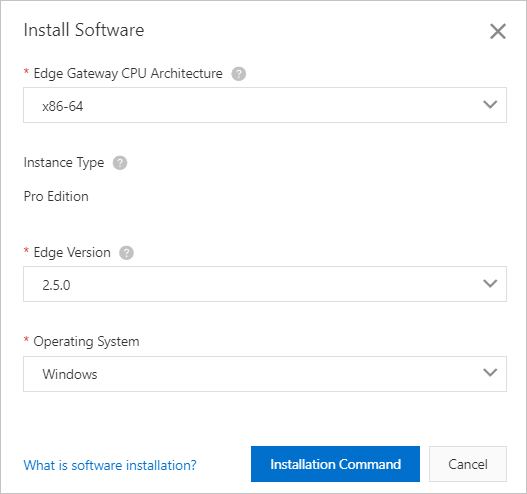Select the Pro Edition text
527x494 pixels.
[x=56, y=196]
